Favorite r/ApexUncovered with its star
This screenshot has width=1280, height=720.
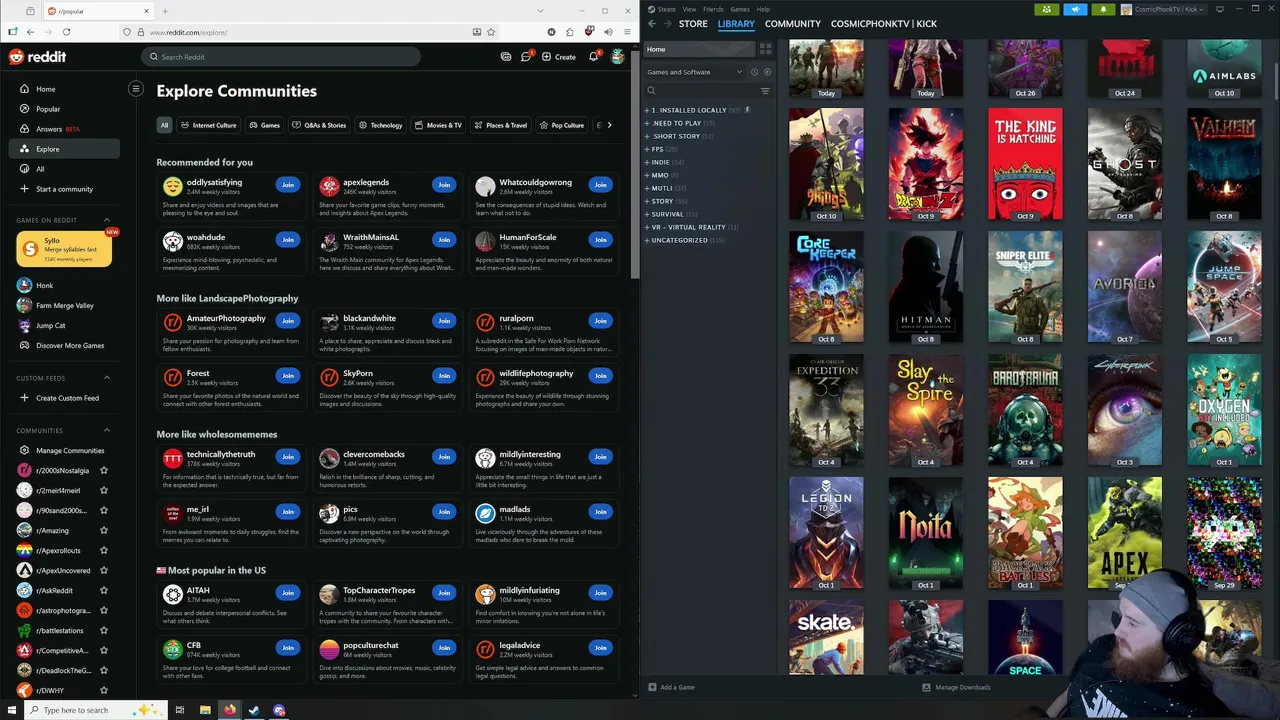pyautogui.click(x=104, y=570)
